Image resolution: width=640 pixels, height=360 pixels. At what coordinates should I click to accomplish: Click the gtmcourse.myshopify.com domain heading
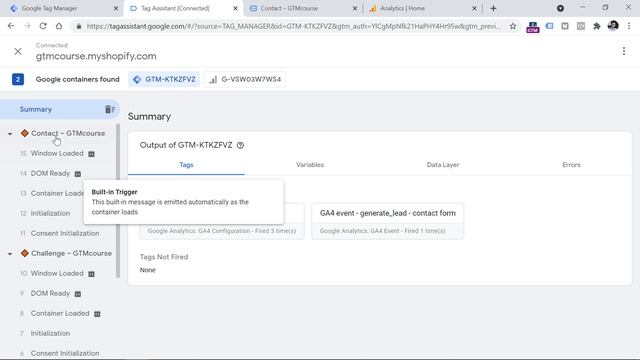[96, 56]
